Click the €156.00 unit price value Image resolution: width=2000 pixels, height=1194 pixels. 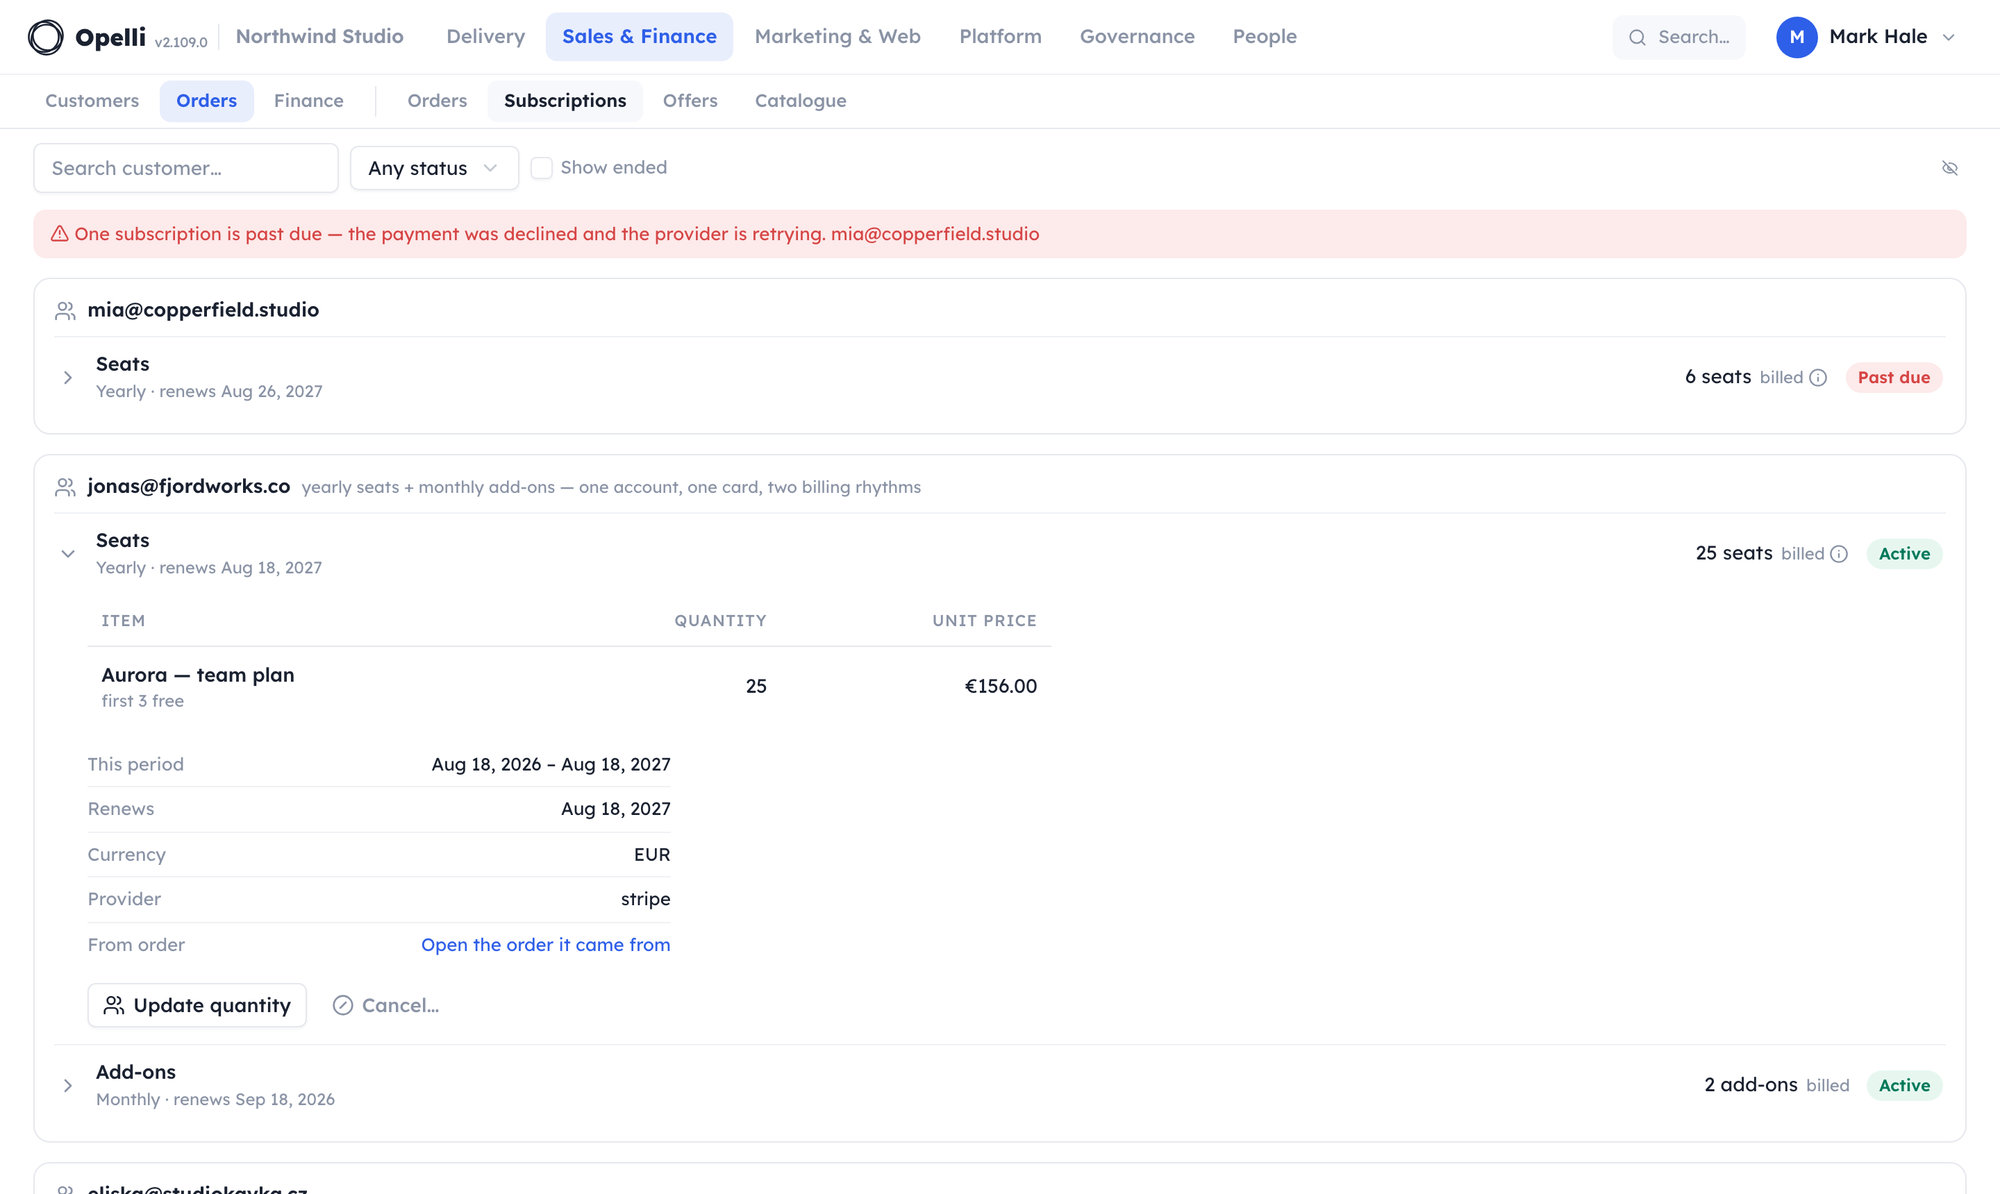point(1000,686)
